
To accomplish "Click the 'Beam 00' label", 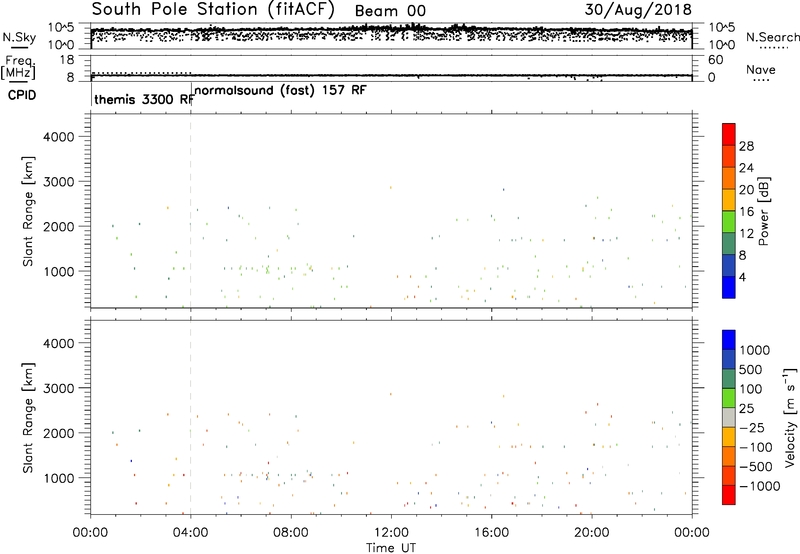I will 390,11.
